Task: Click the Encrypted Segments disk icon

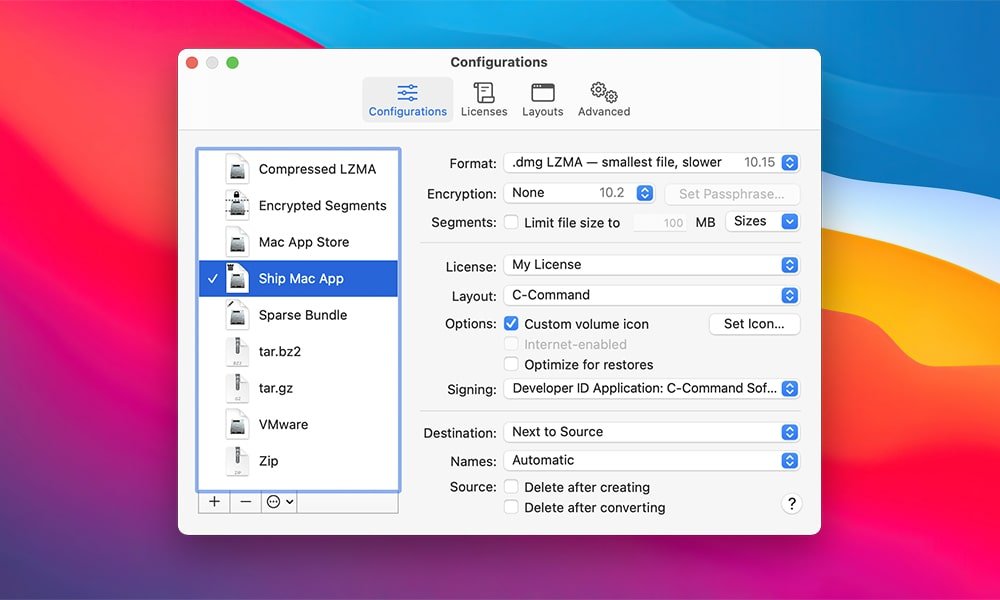Action: pos(237,205)
